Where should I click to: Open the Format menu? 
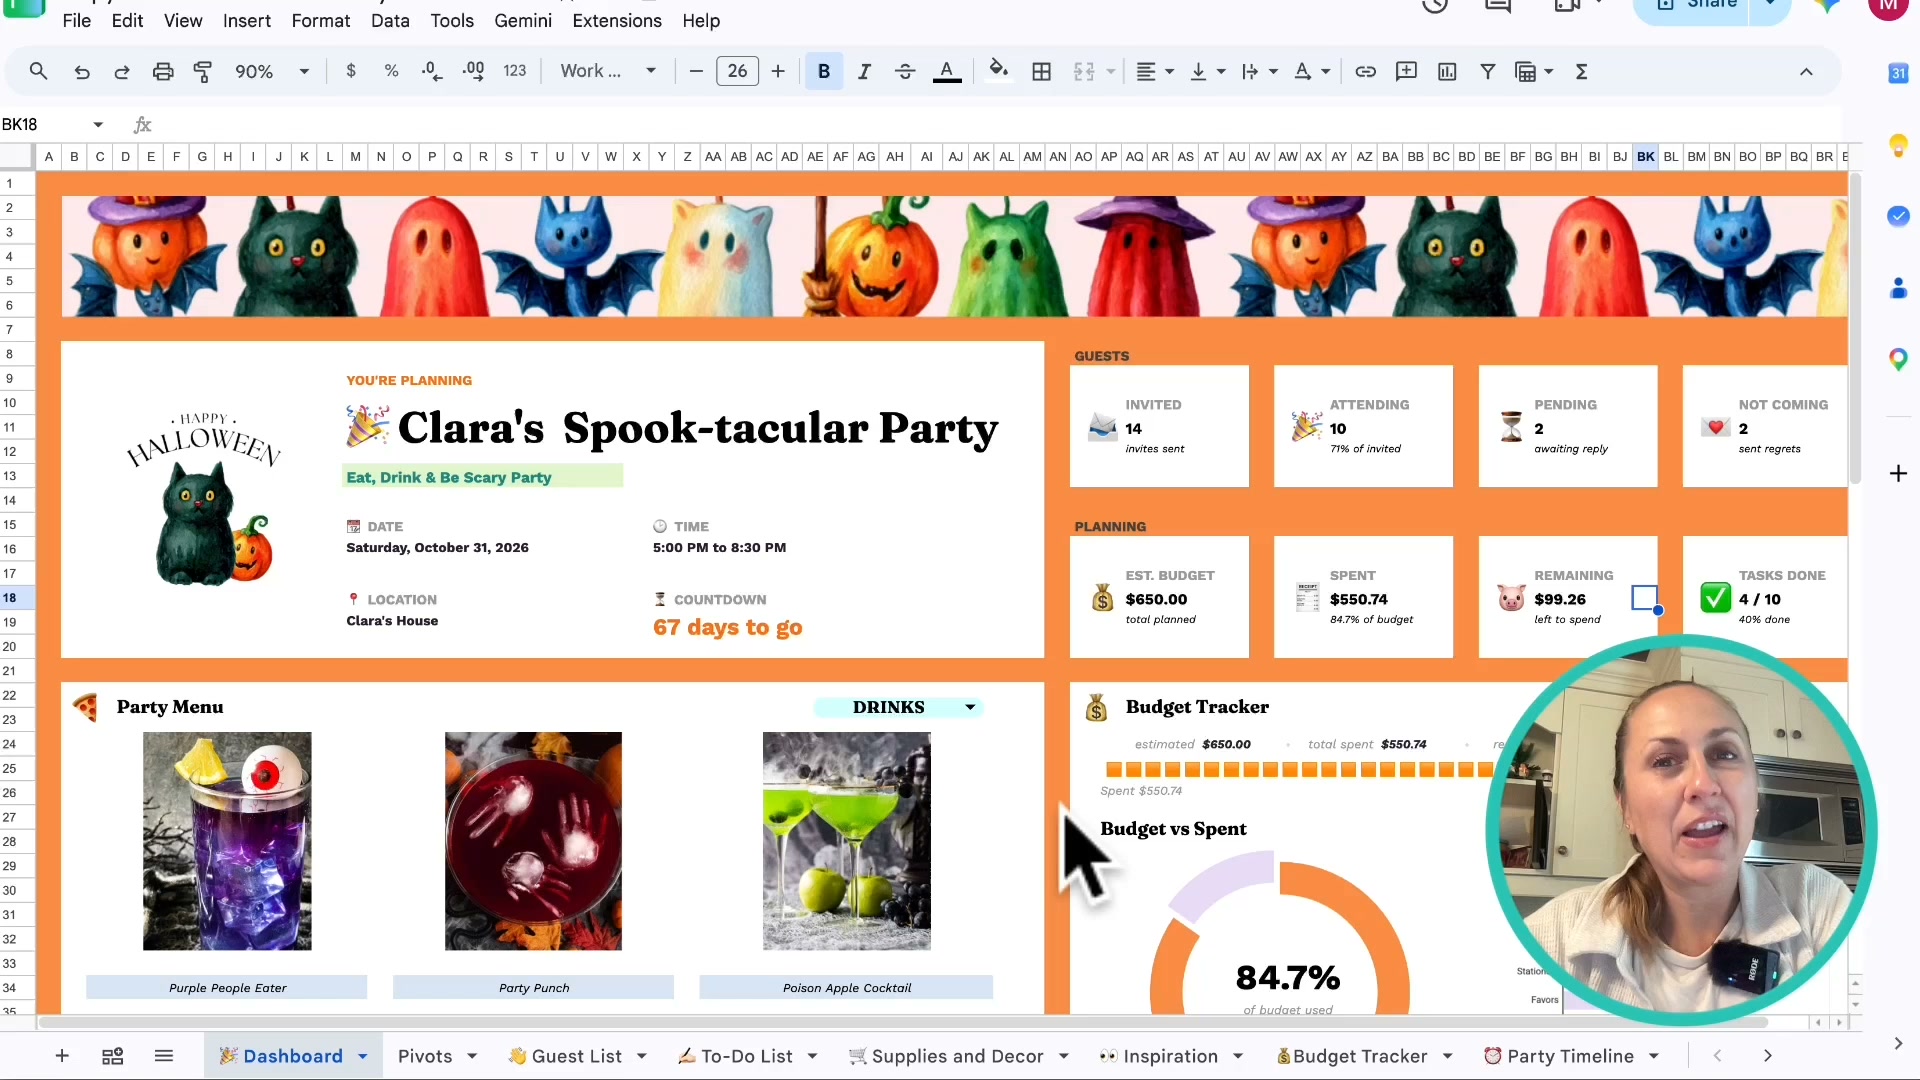pos(321,20)
